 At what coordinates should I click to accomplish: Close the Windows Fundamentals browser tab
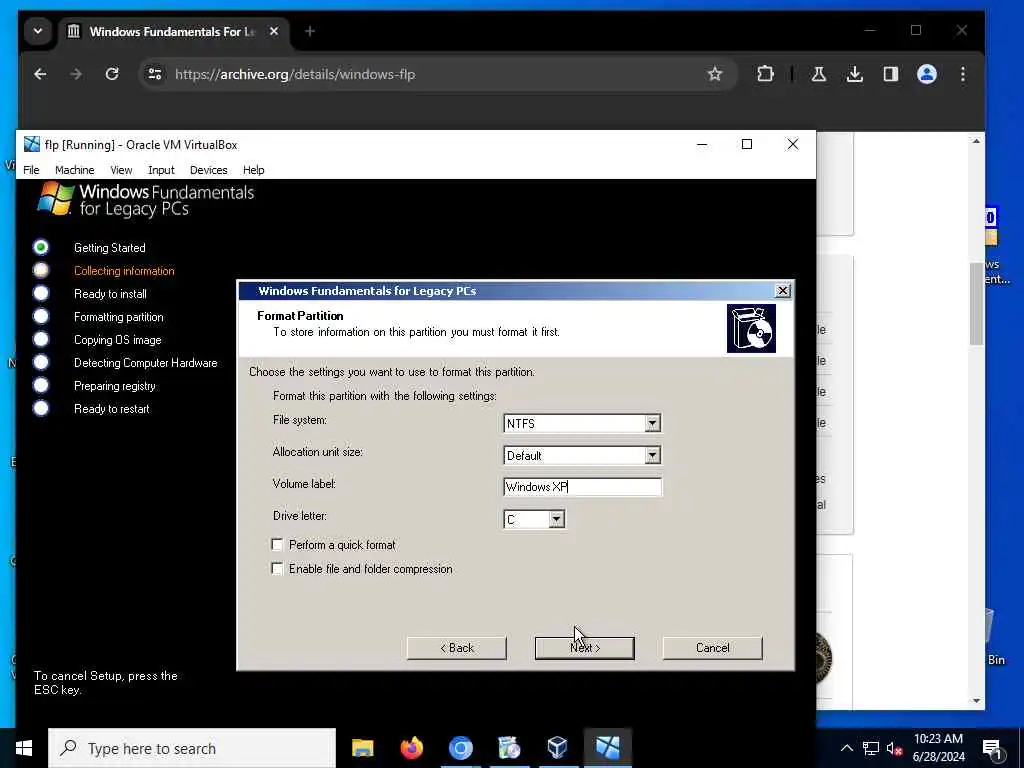[x=274, y=31]
